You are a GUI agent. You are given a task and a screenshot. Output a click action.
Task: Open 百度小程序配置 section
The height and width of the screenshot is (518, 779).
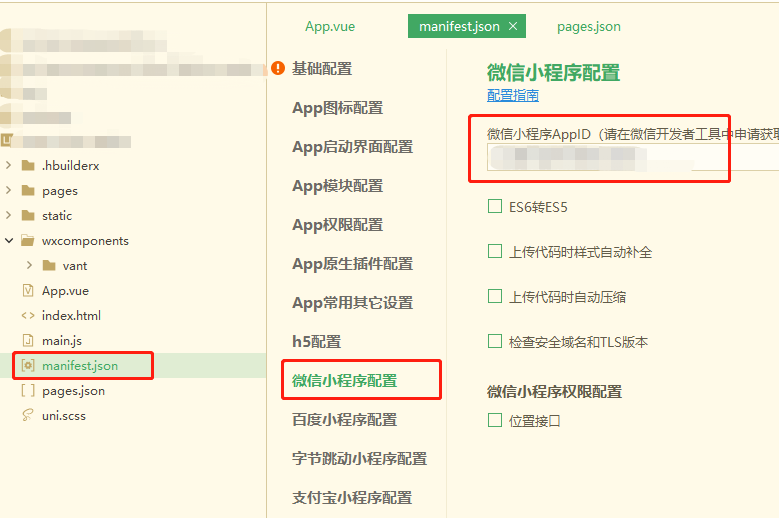coord(345,420)
